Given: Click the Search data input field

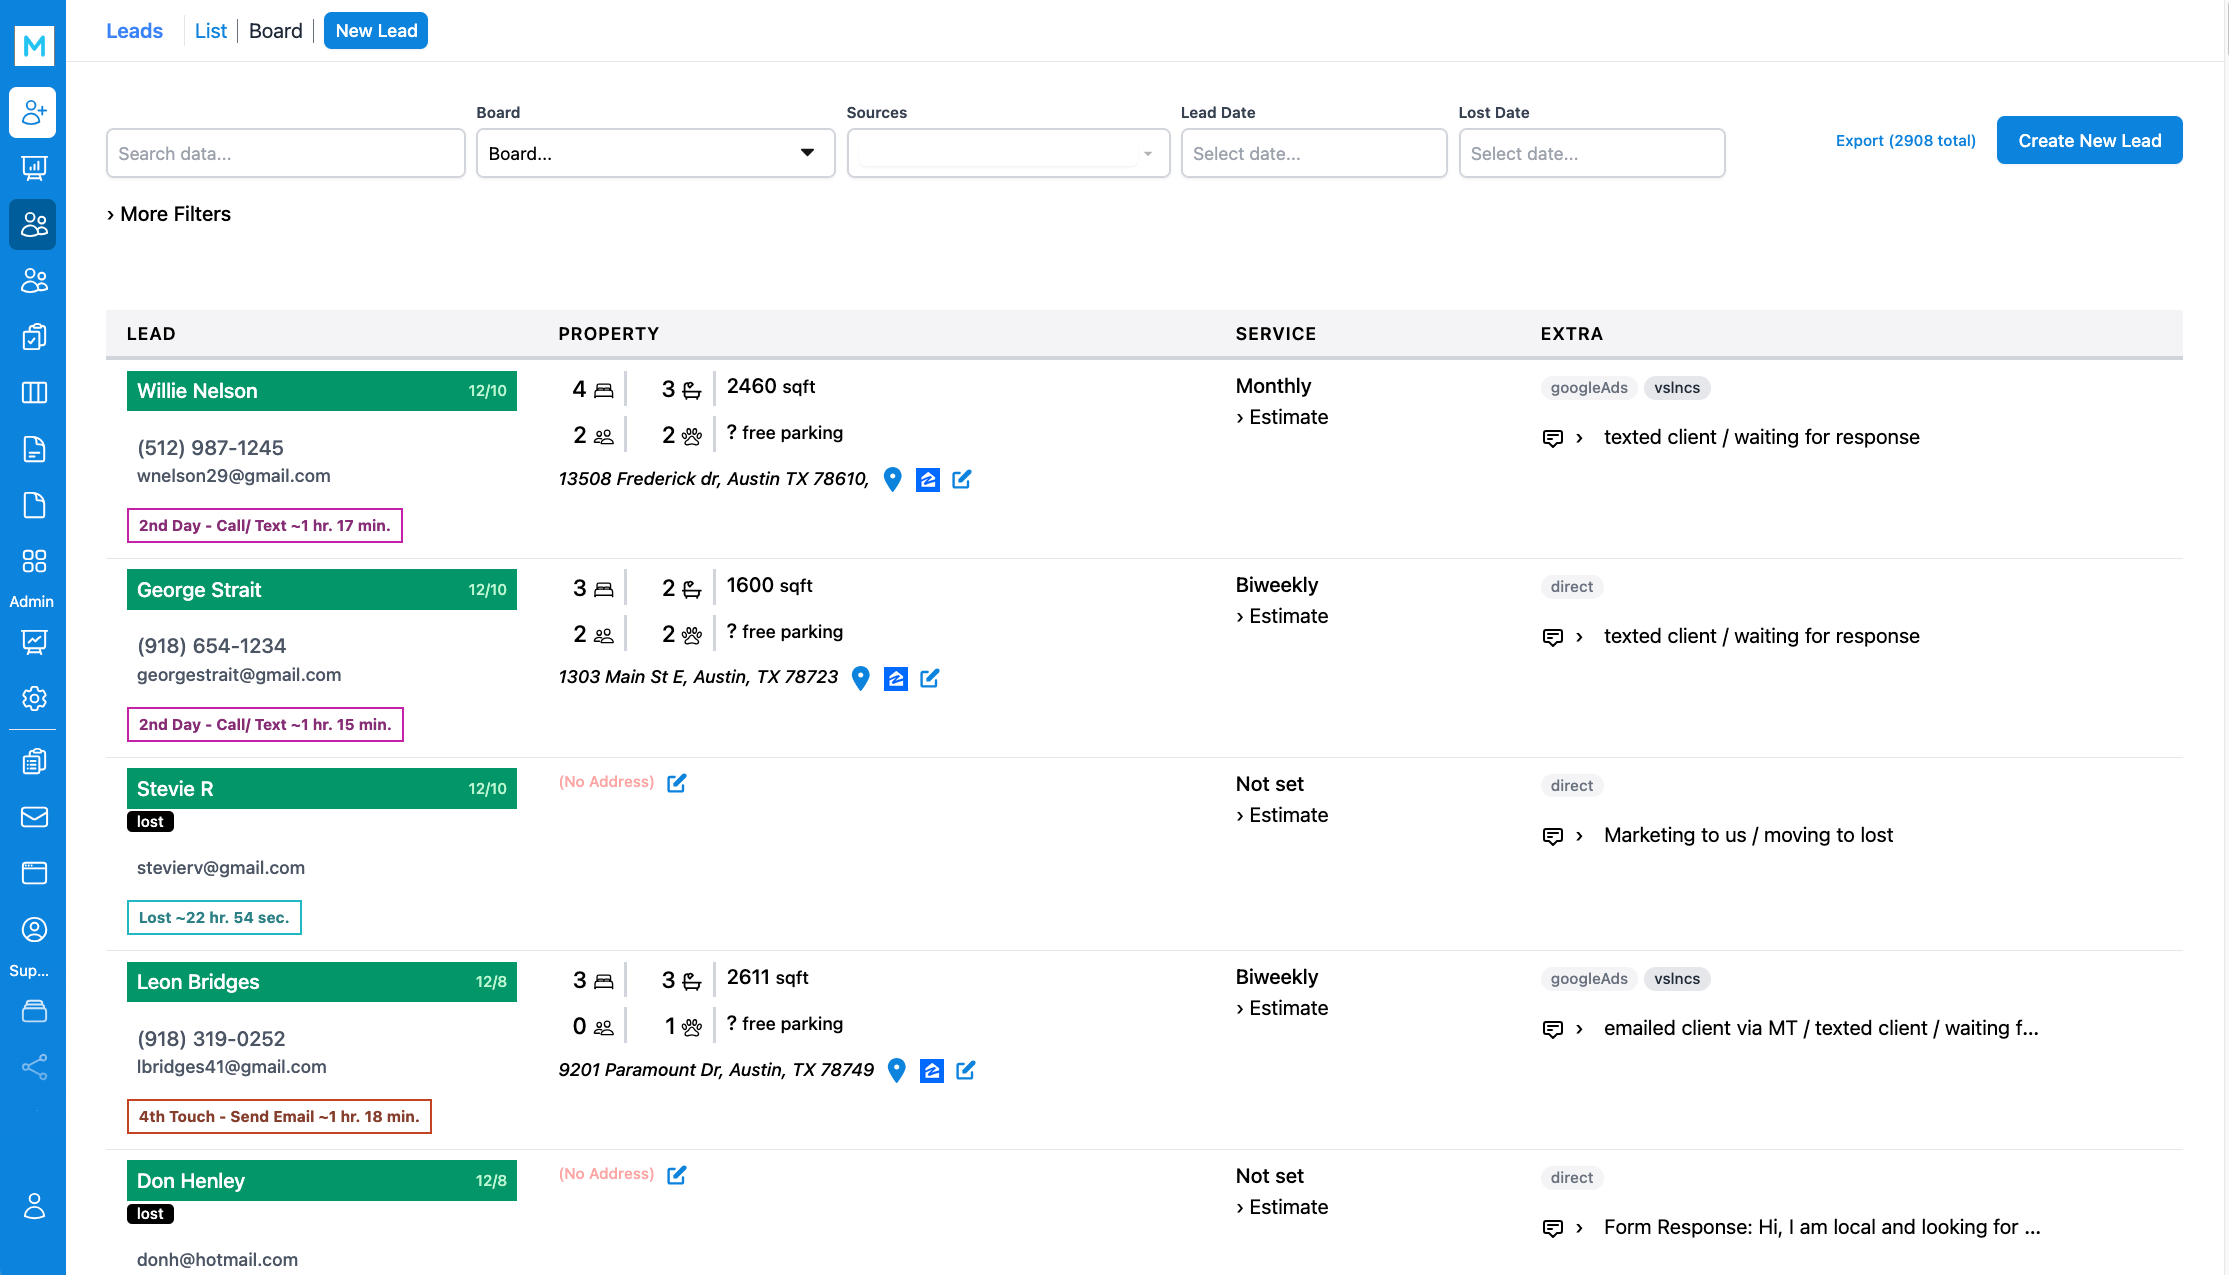Looking at the screenshot, I should (285, 153).
